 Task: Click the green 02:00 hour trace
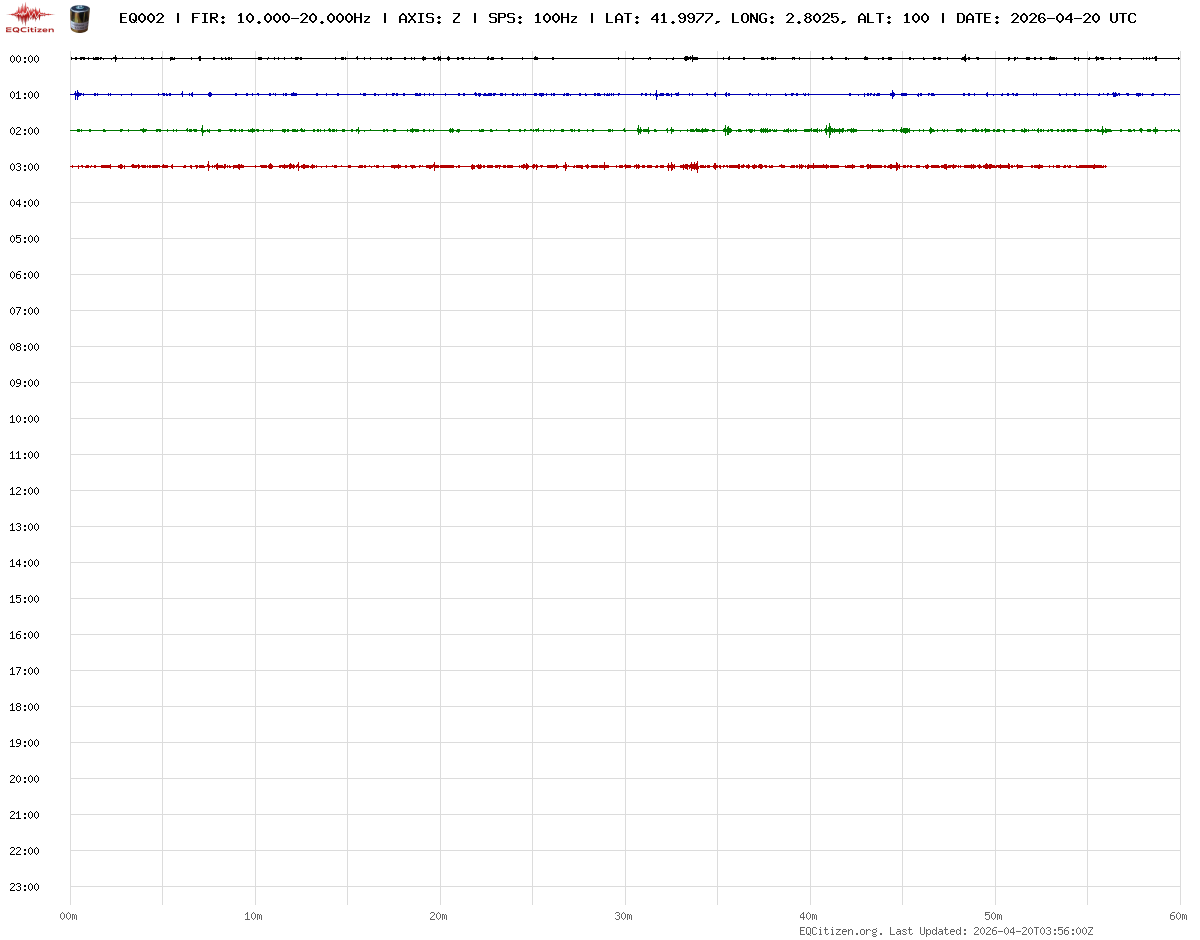600,130
